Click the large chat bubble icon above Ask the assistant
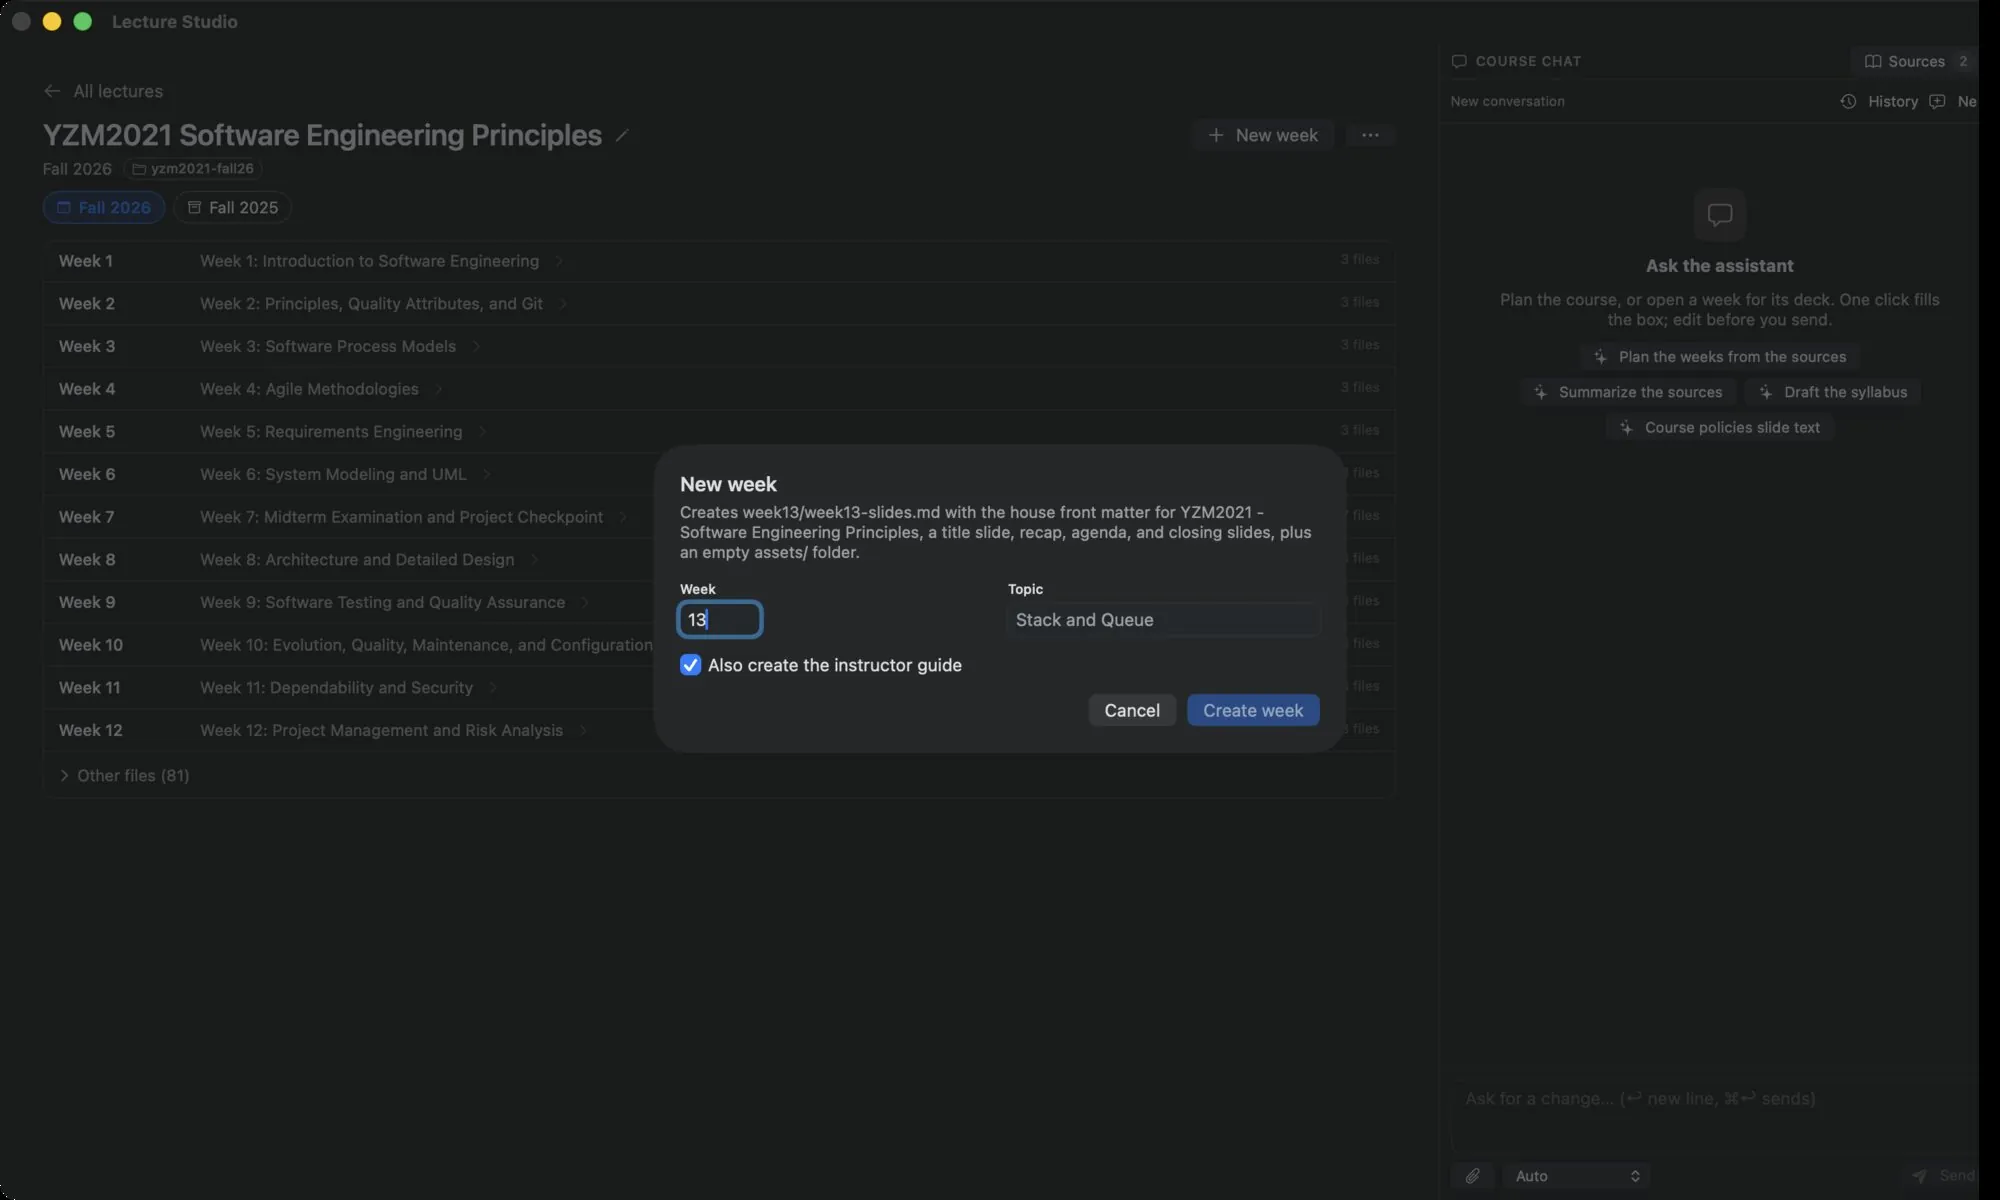 pos(1720,214)
